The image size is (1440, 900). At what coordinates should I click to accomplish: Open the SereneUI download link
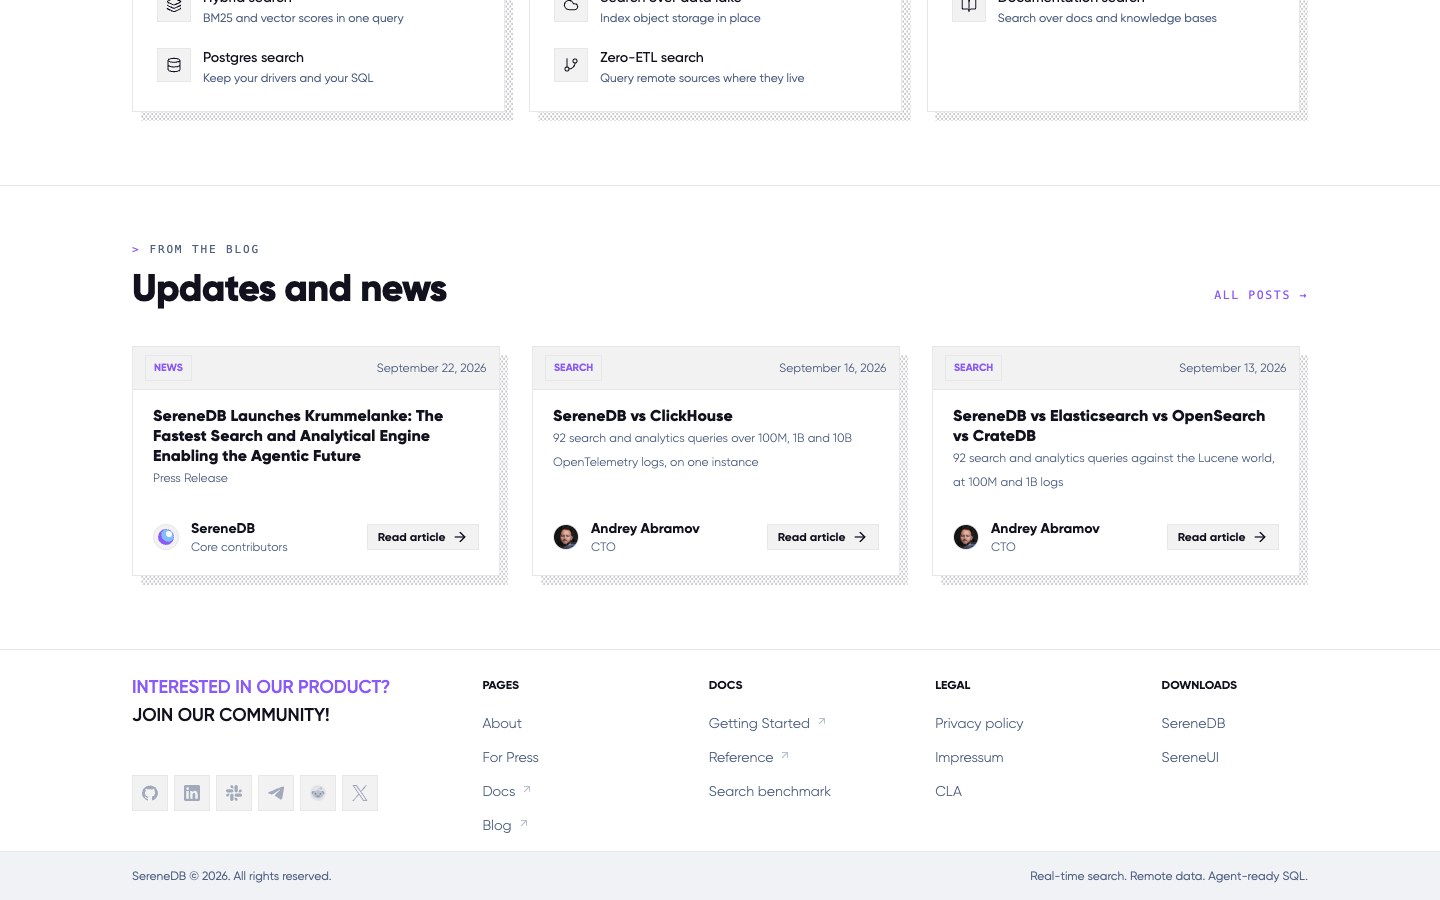pyautogui.click(x=1190, y=757)
